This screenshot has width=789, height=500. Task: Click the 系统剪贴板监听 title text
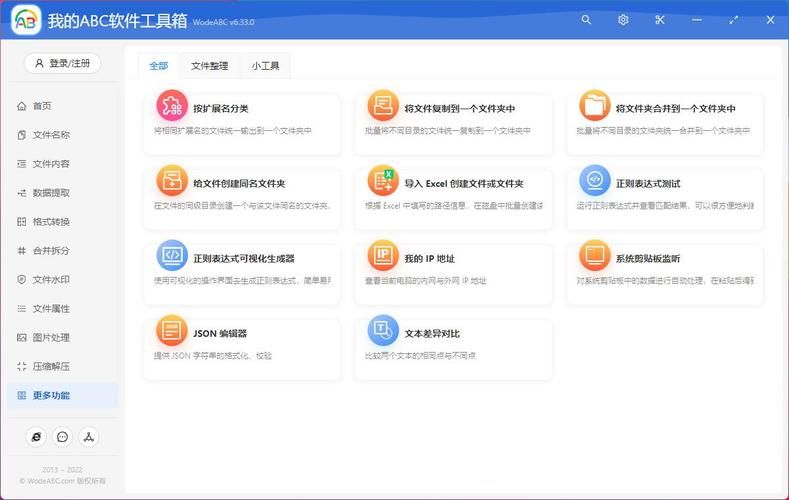point(648,258)
